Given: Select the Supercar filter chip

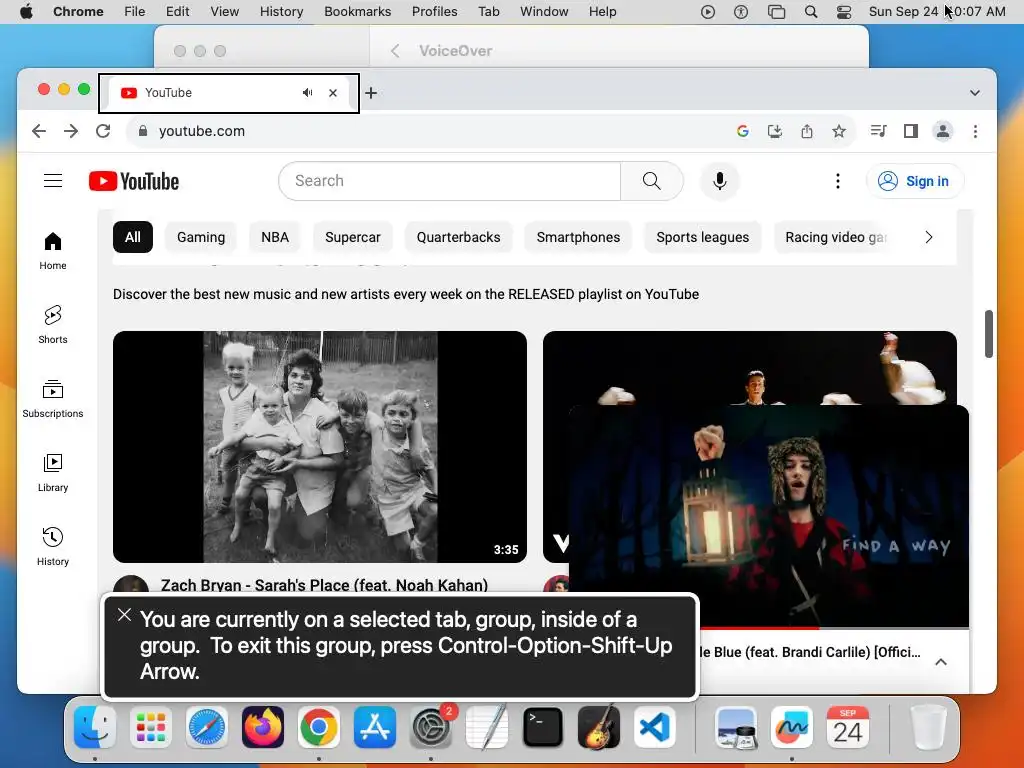Looking at the screenshot, I should (353, 237).
